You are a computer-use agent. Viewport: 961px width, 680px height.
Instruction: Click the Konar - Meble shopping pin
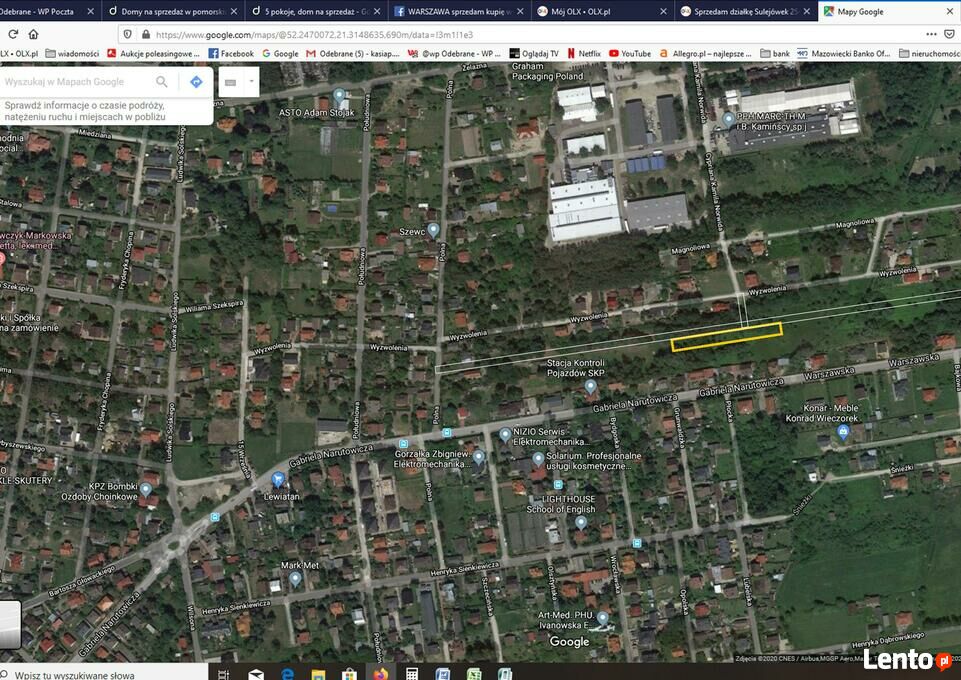(843, 431)
